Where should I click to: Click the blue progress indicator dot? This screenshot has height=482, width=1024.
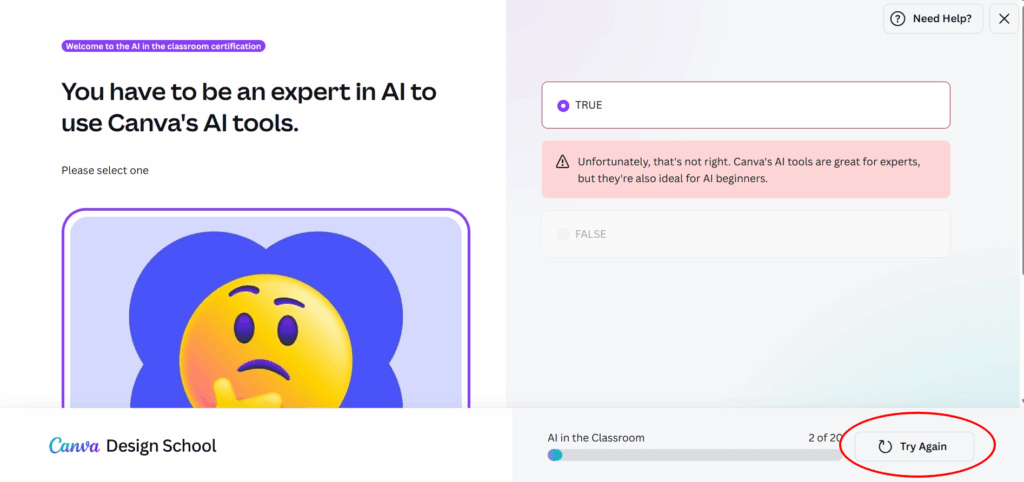point(555,455)
